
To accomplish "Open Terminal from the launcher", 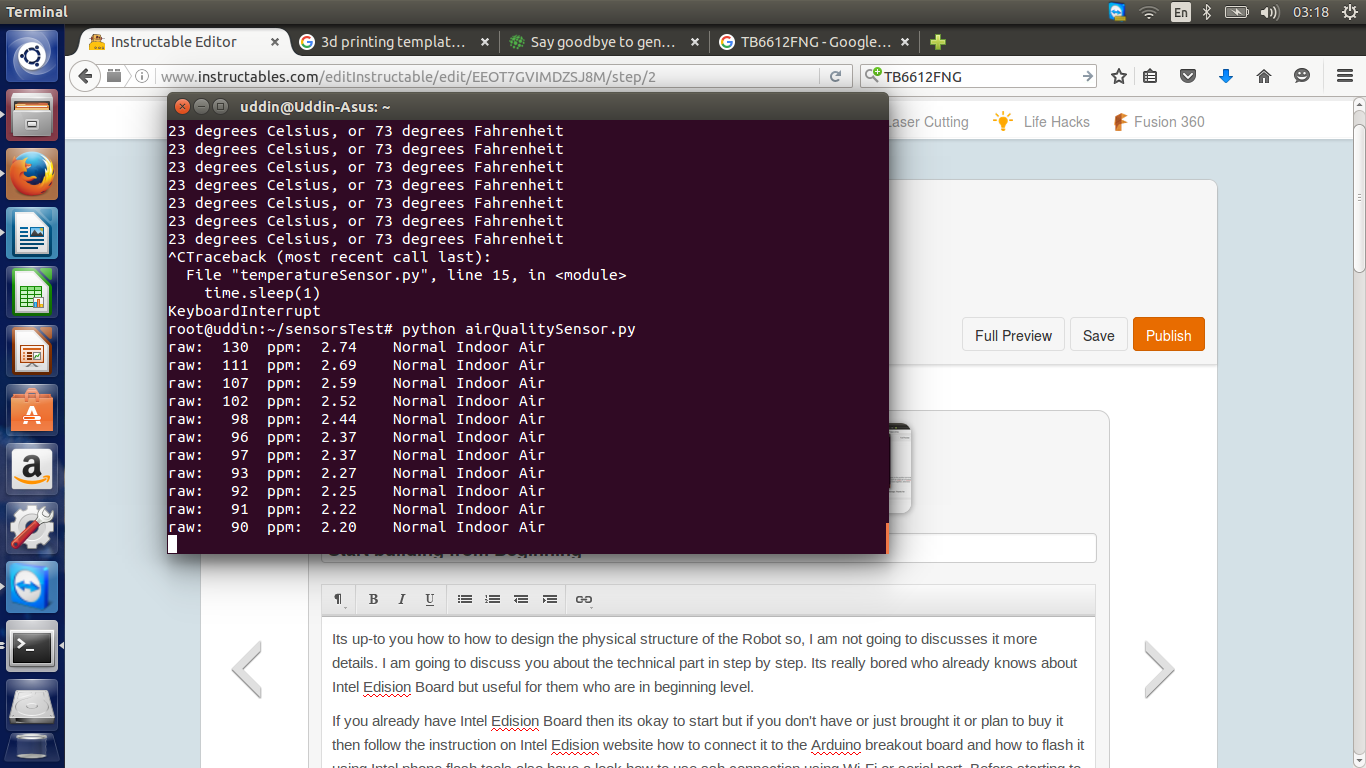I will click(x=32, y=646).
